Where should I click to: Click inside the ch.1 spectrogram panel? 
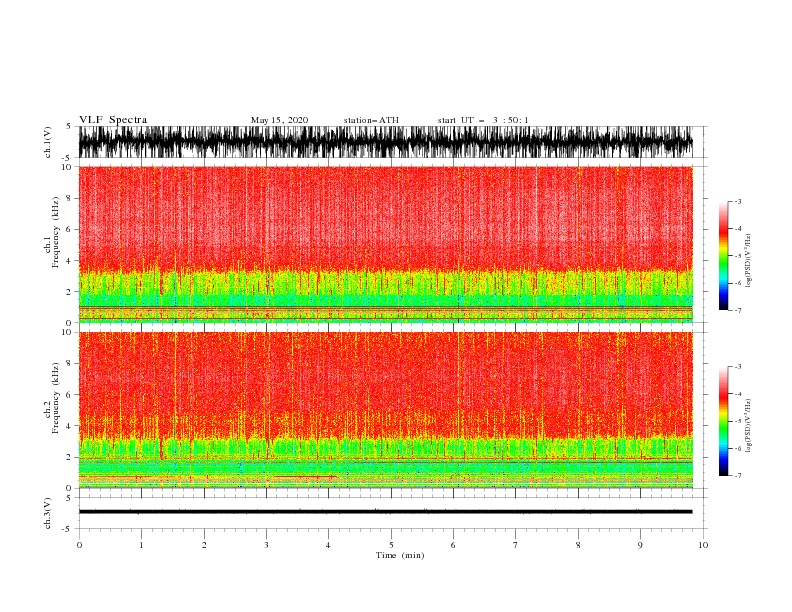[x=385, y=244]
